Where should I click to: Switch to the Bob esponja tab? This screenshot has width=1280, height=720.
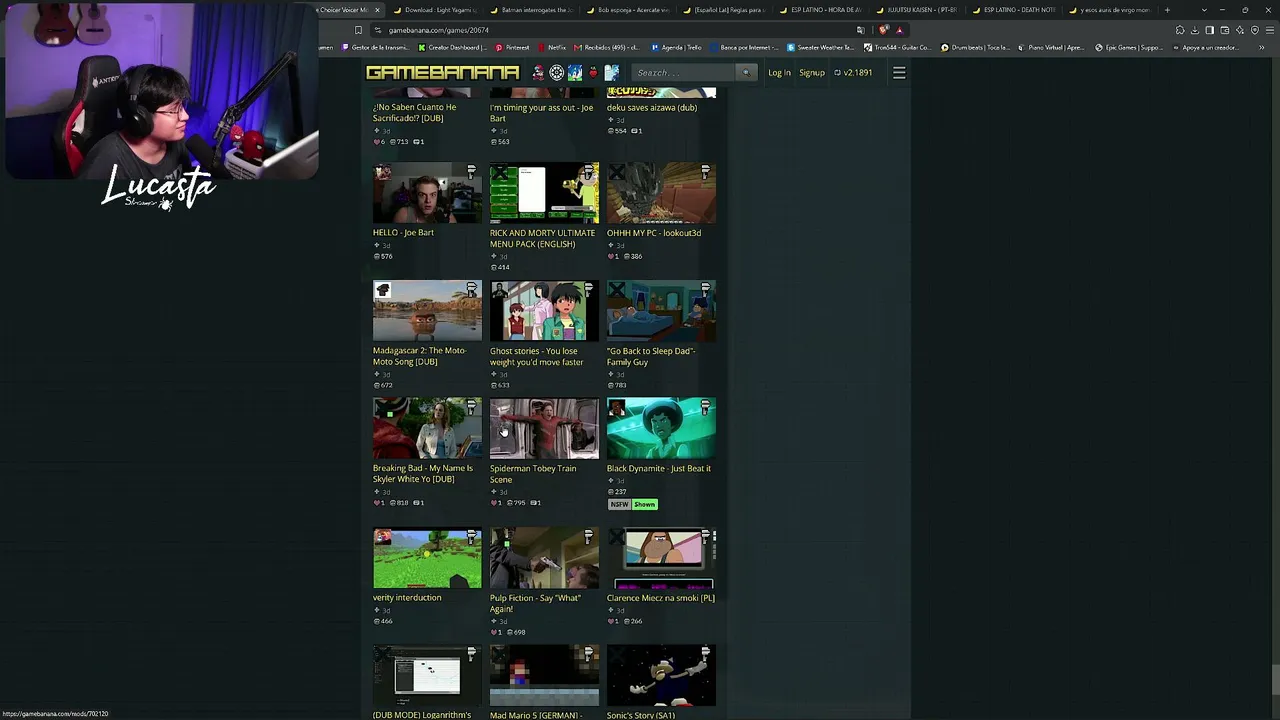(628, 10)
